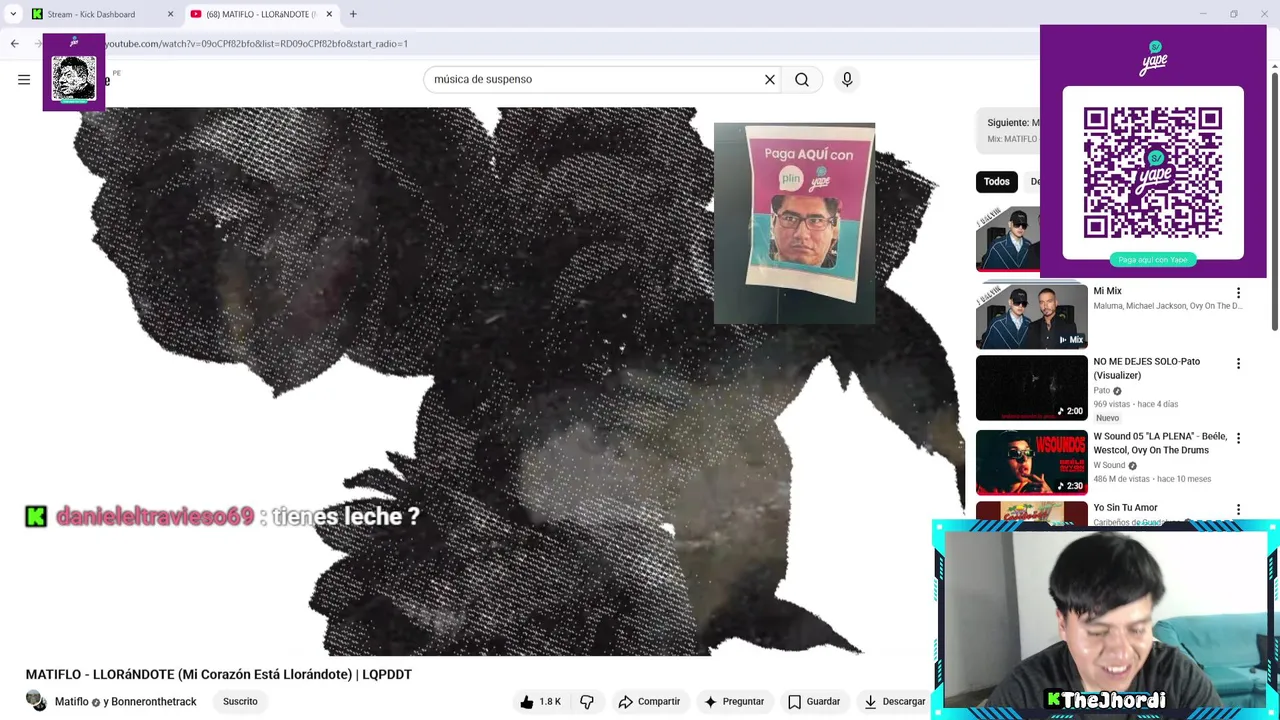Select the Todos filter chip
This screenshot has width=1280, height=720.
[x=996, y=182]
